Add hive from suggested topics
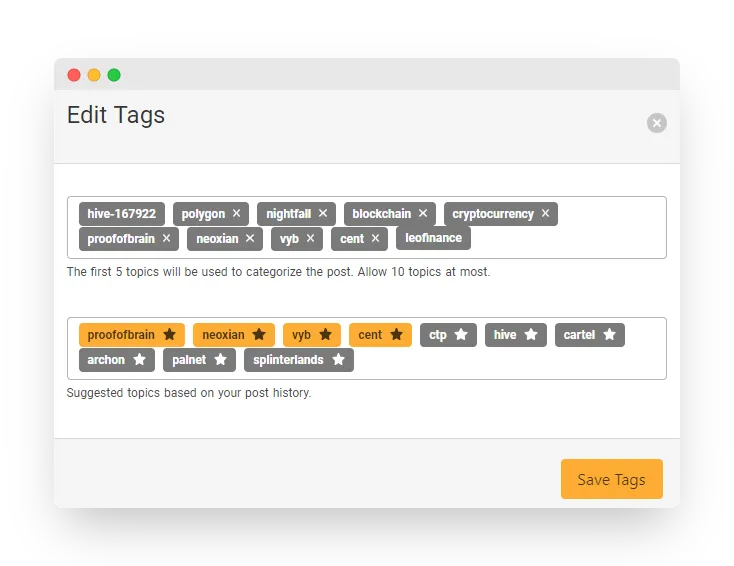The width and height of the screenshot is (734, 566). point(516,335)
